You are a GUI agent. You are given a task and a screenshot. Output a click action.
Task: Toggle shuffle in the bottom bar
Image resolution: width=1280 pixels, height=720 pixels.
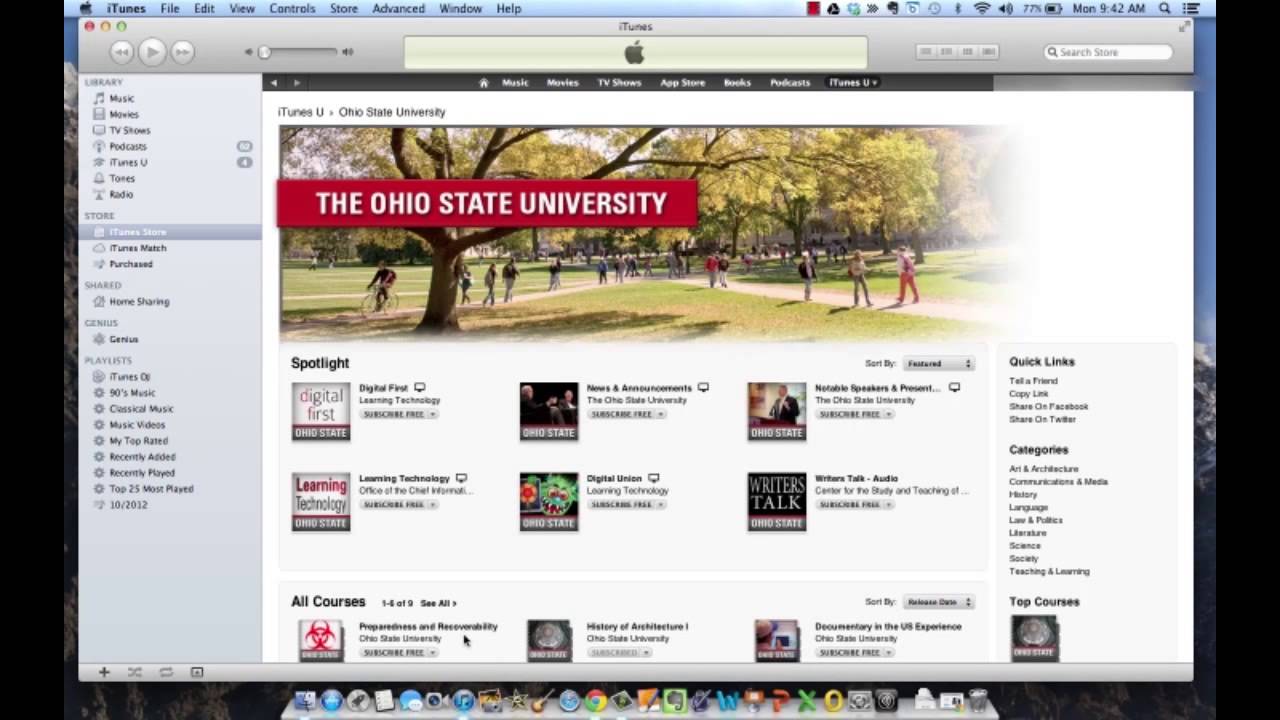(134, 672)
